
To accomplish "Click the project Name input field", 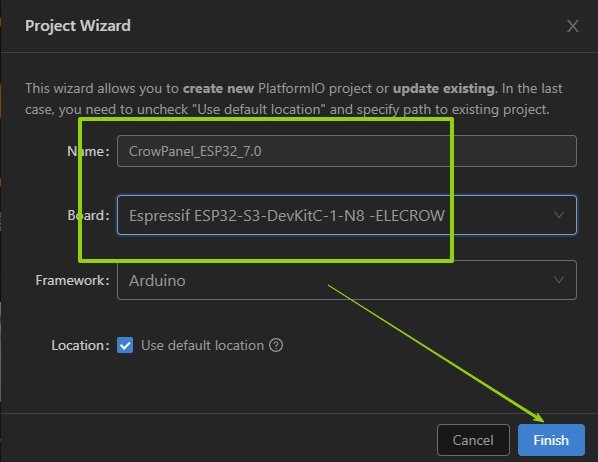I will coord(347,151).
